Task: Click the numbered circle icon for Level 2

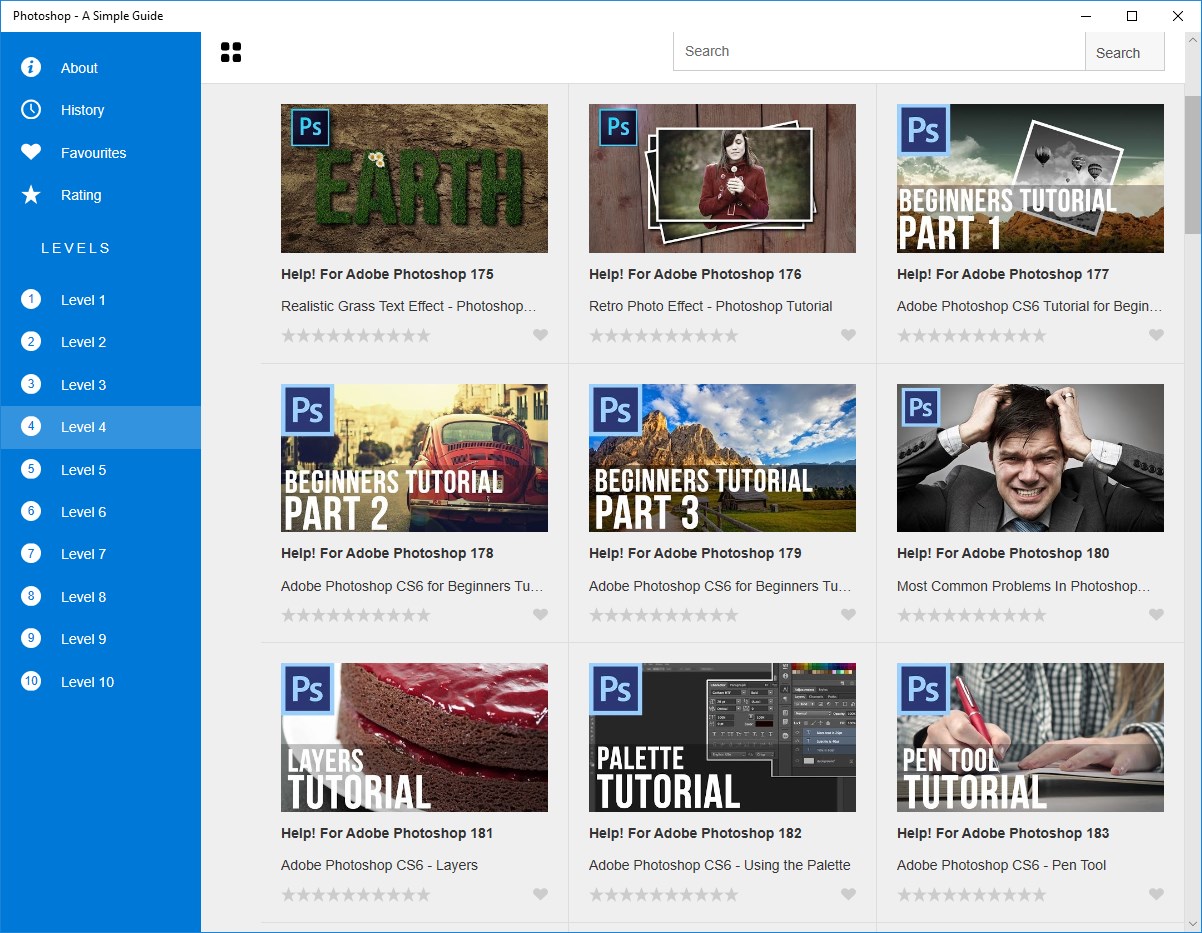Action: pos(31,341)
